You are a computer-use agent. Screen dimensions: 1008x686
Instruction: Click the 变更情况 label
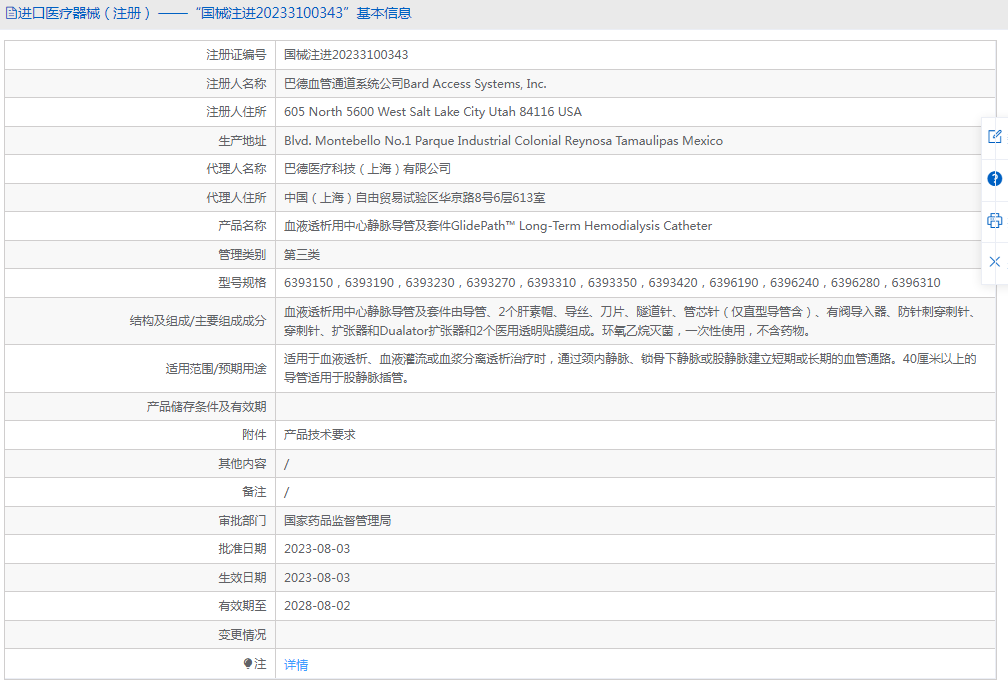pos(242,635)
